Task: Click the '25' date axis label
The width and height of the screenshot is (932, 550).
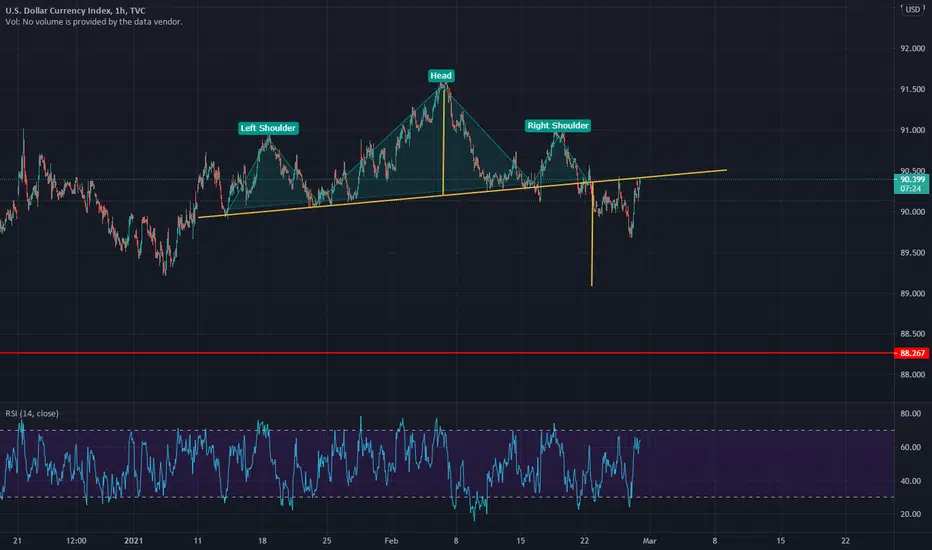Action: tap(327, 540)
